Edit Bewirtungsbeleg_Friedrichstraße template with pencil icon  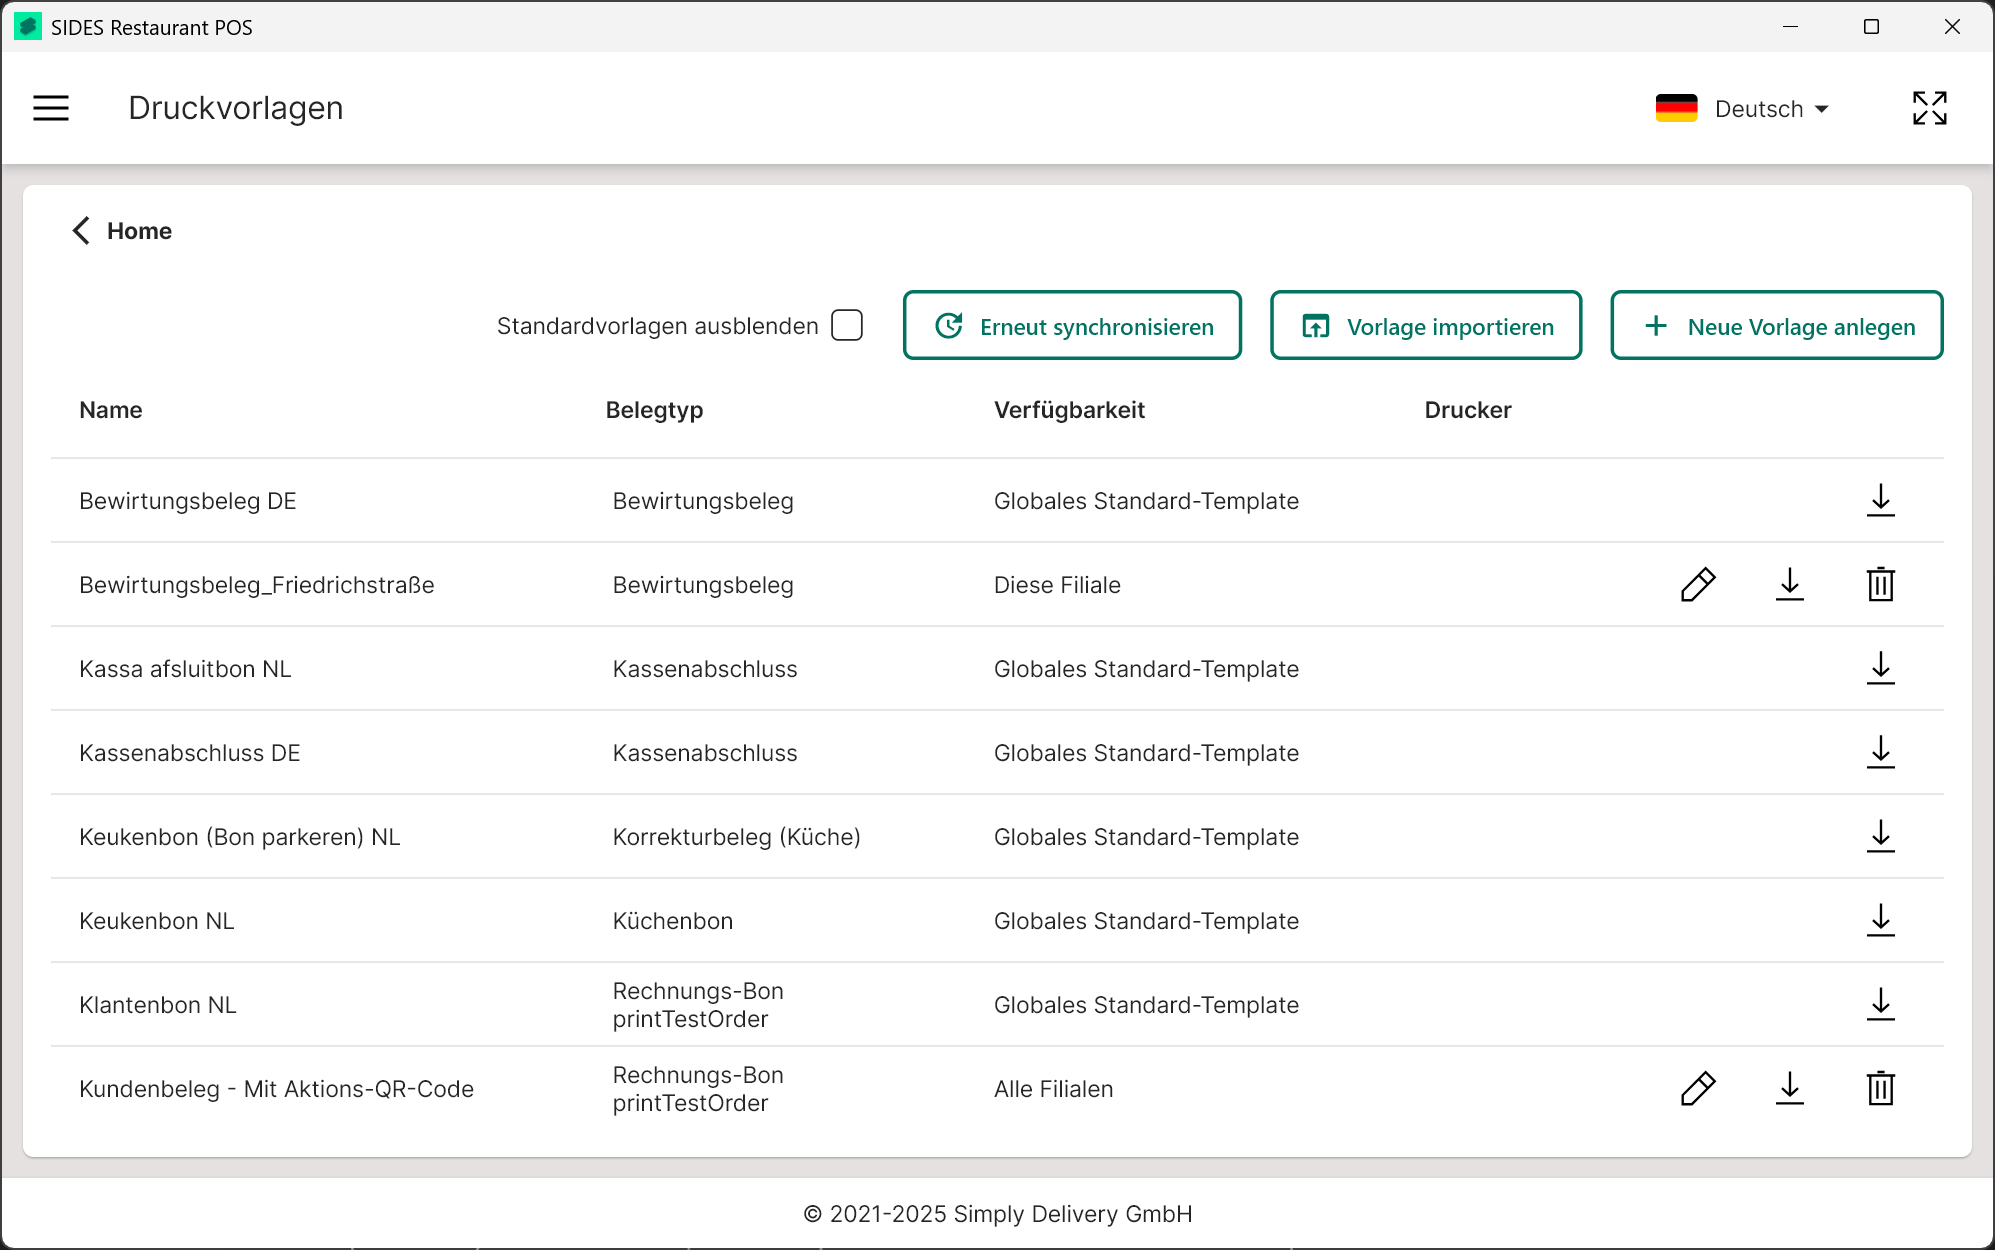(x=1698, y=585)
